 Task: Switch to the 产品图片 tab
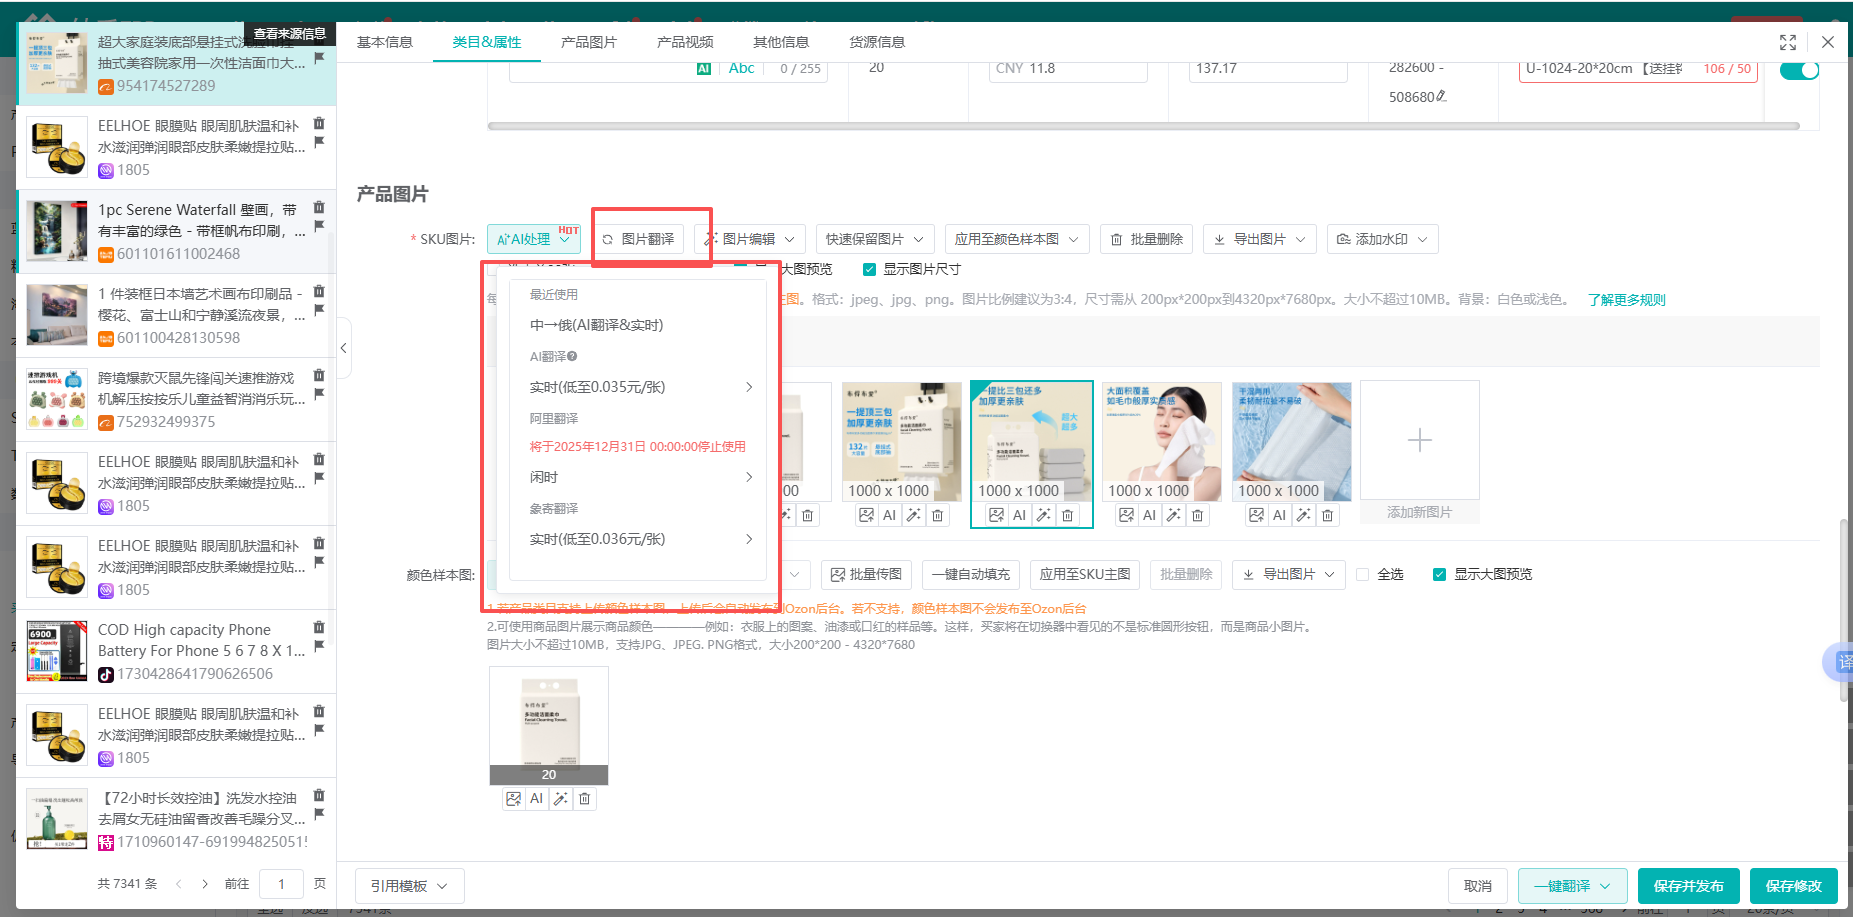pyautogui.click(x=589, y=42)
